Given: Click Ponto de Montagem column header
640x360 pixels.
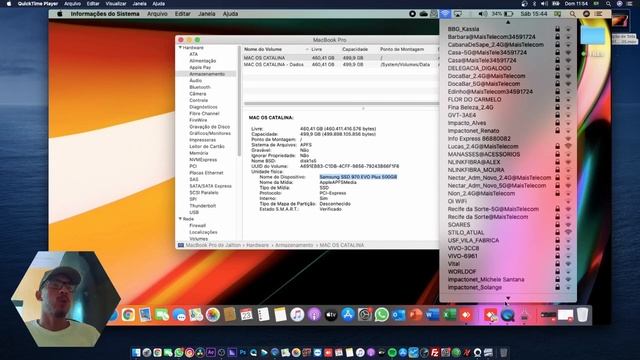Looking at the screenshot, I should click(x=402, y=49).
